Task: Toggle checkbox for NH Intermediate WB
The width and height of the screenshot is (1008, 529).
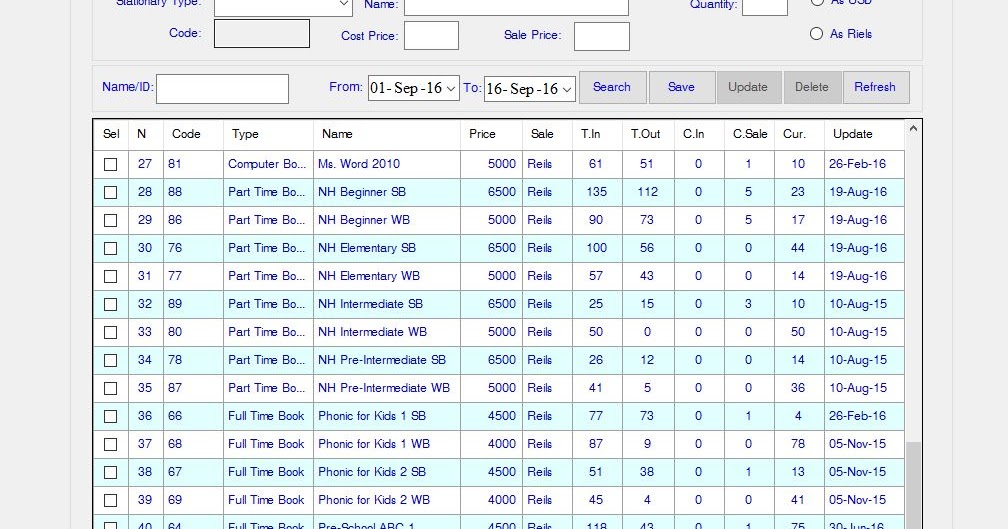Action: pos(111,332)
